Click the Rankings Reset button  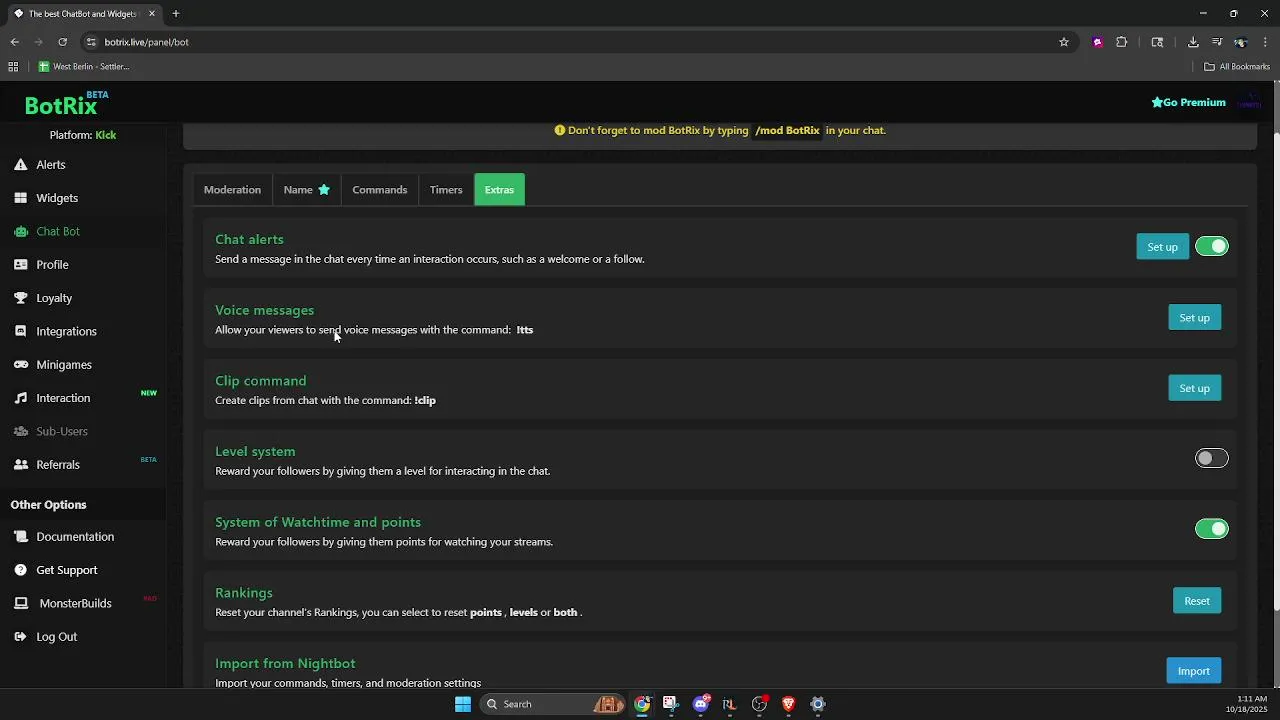tap(1197, 601)
